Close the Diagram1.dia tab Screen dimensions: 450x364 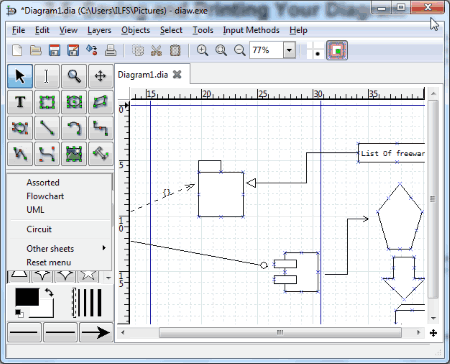[177, 75]
